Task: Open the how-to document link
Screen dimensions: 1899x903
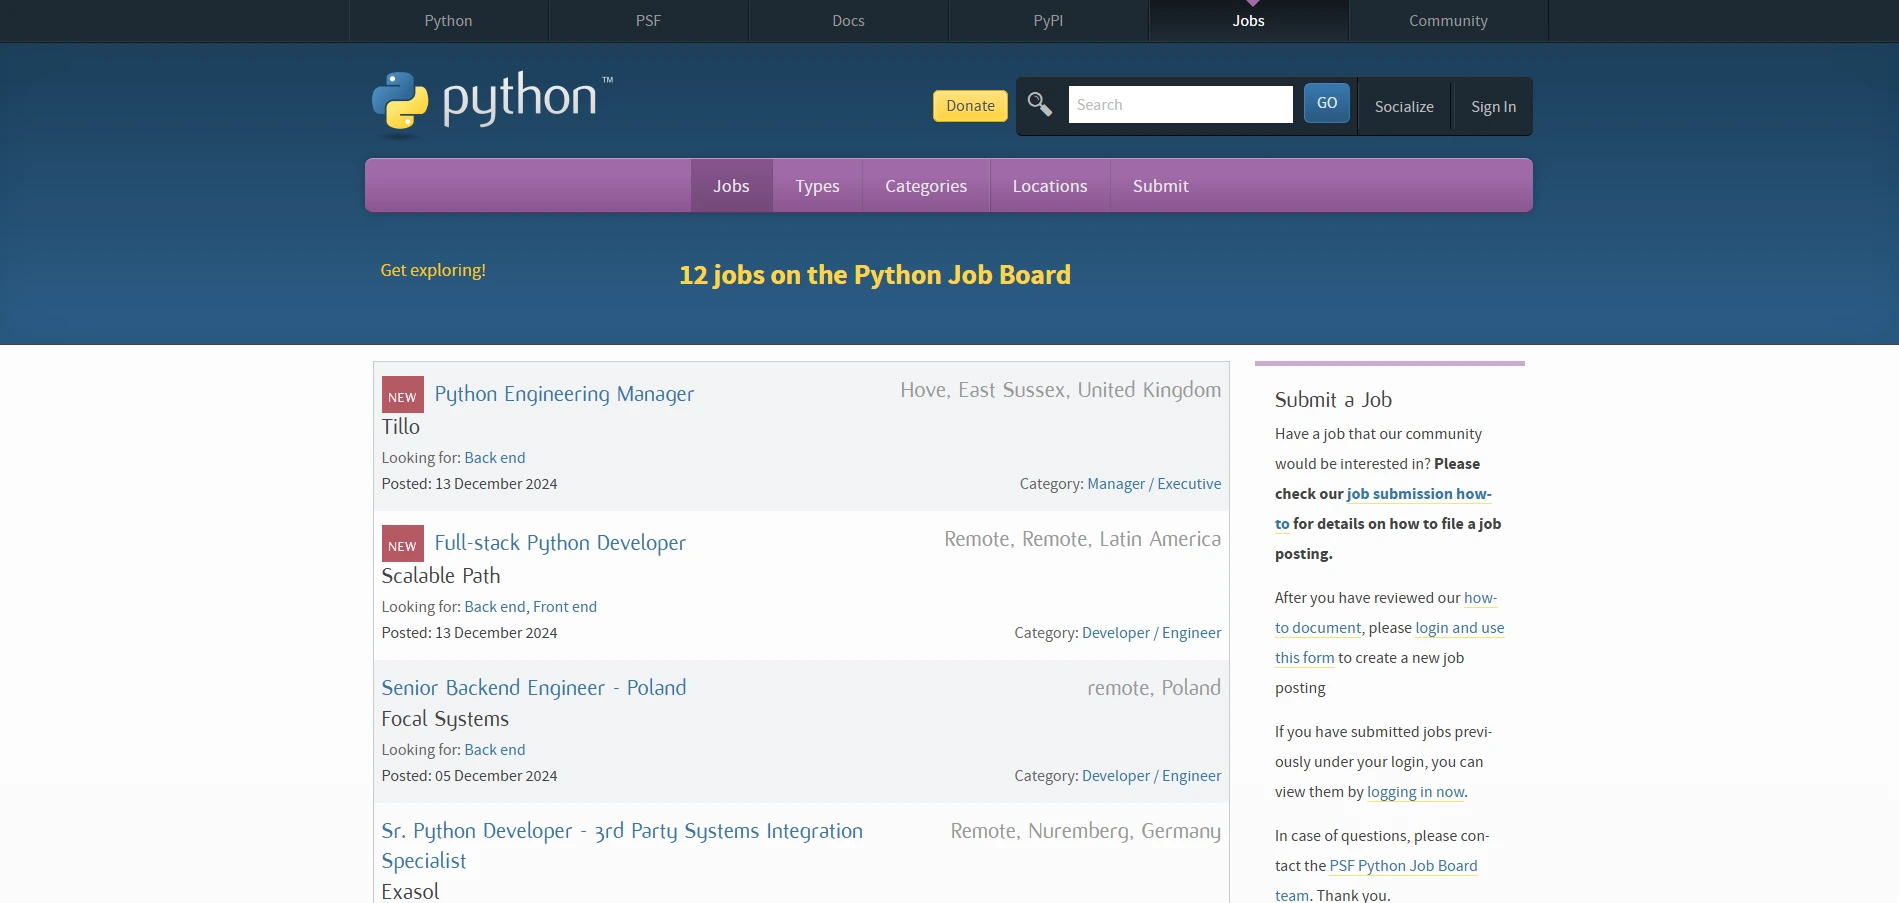Action: pyautogui.click(x=1386, y=613)
